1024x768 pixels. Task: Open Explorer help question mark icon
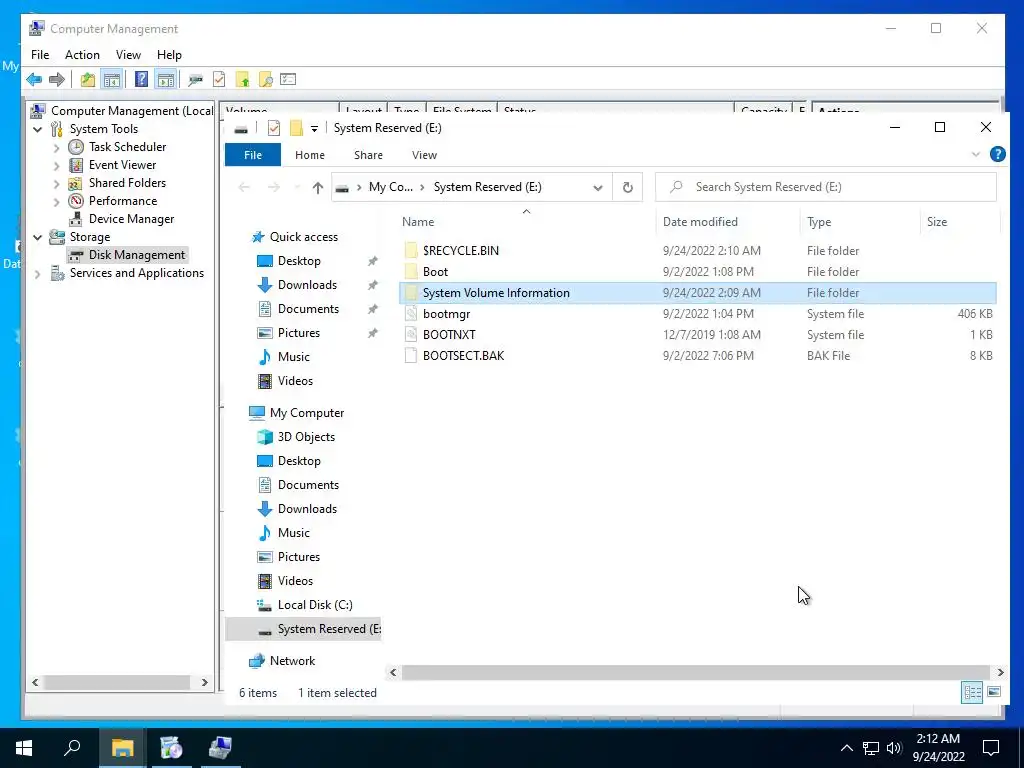(x=997, y=155)
